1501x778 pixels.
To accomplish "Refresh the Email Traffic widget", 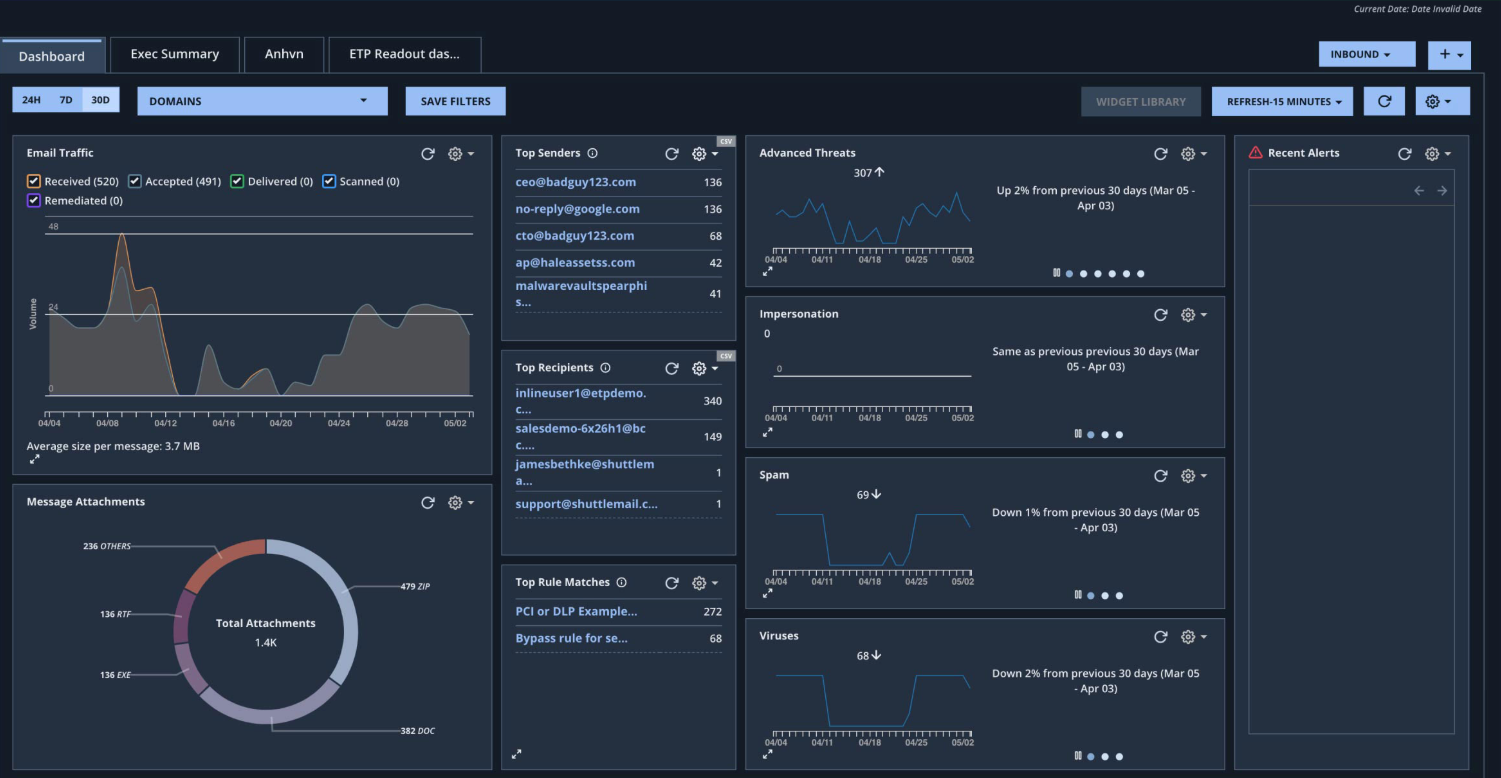I will 428,154.
